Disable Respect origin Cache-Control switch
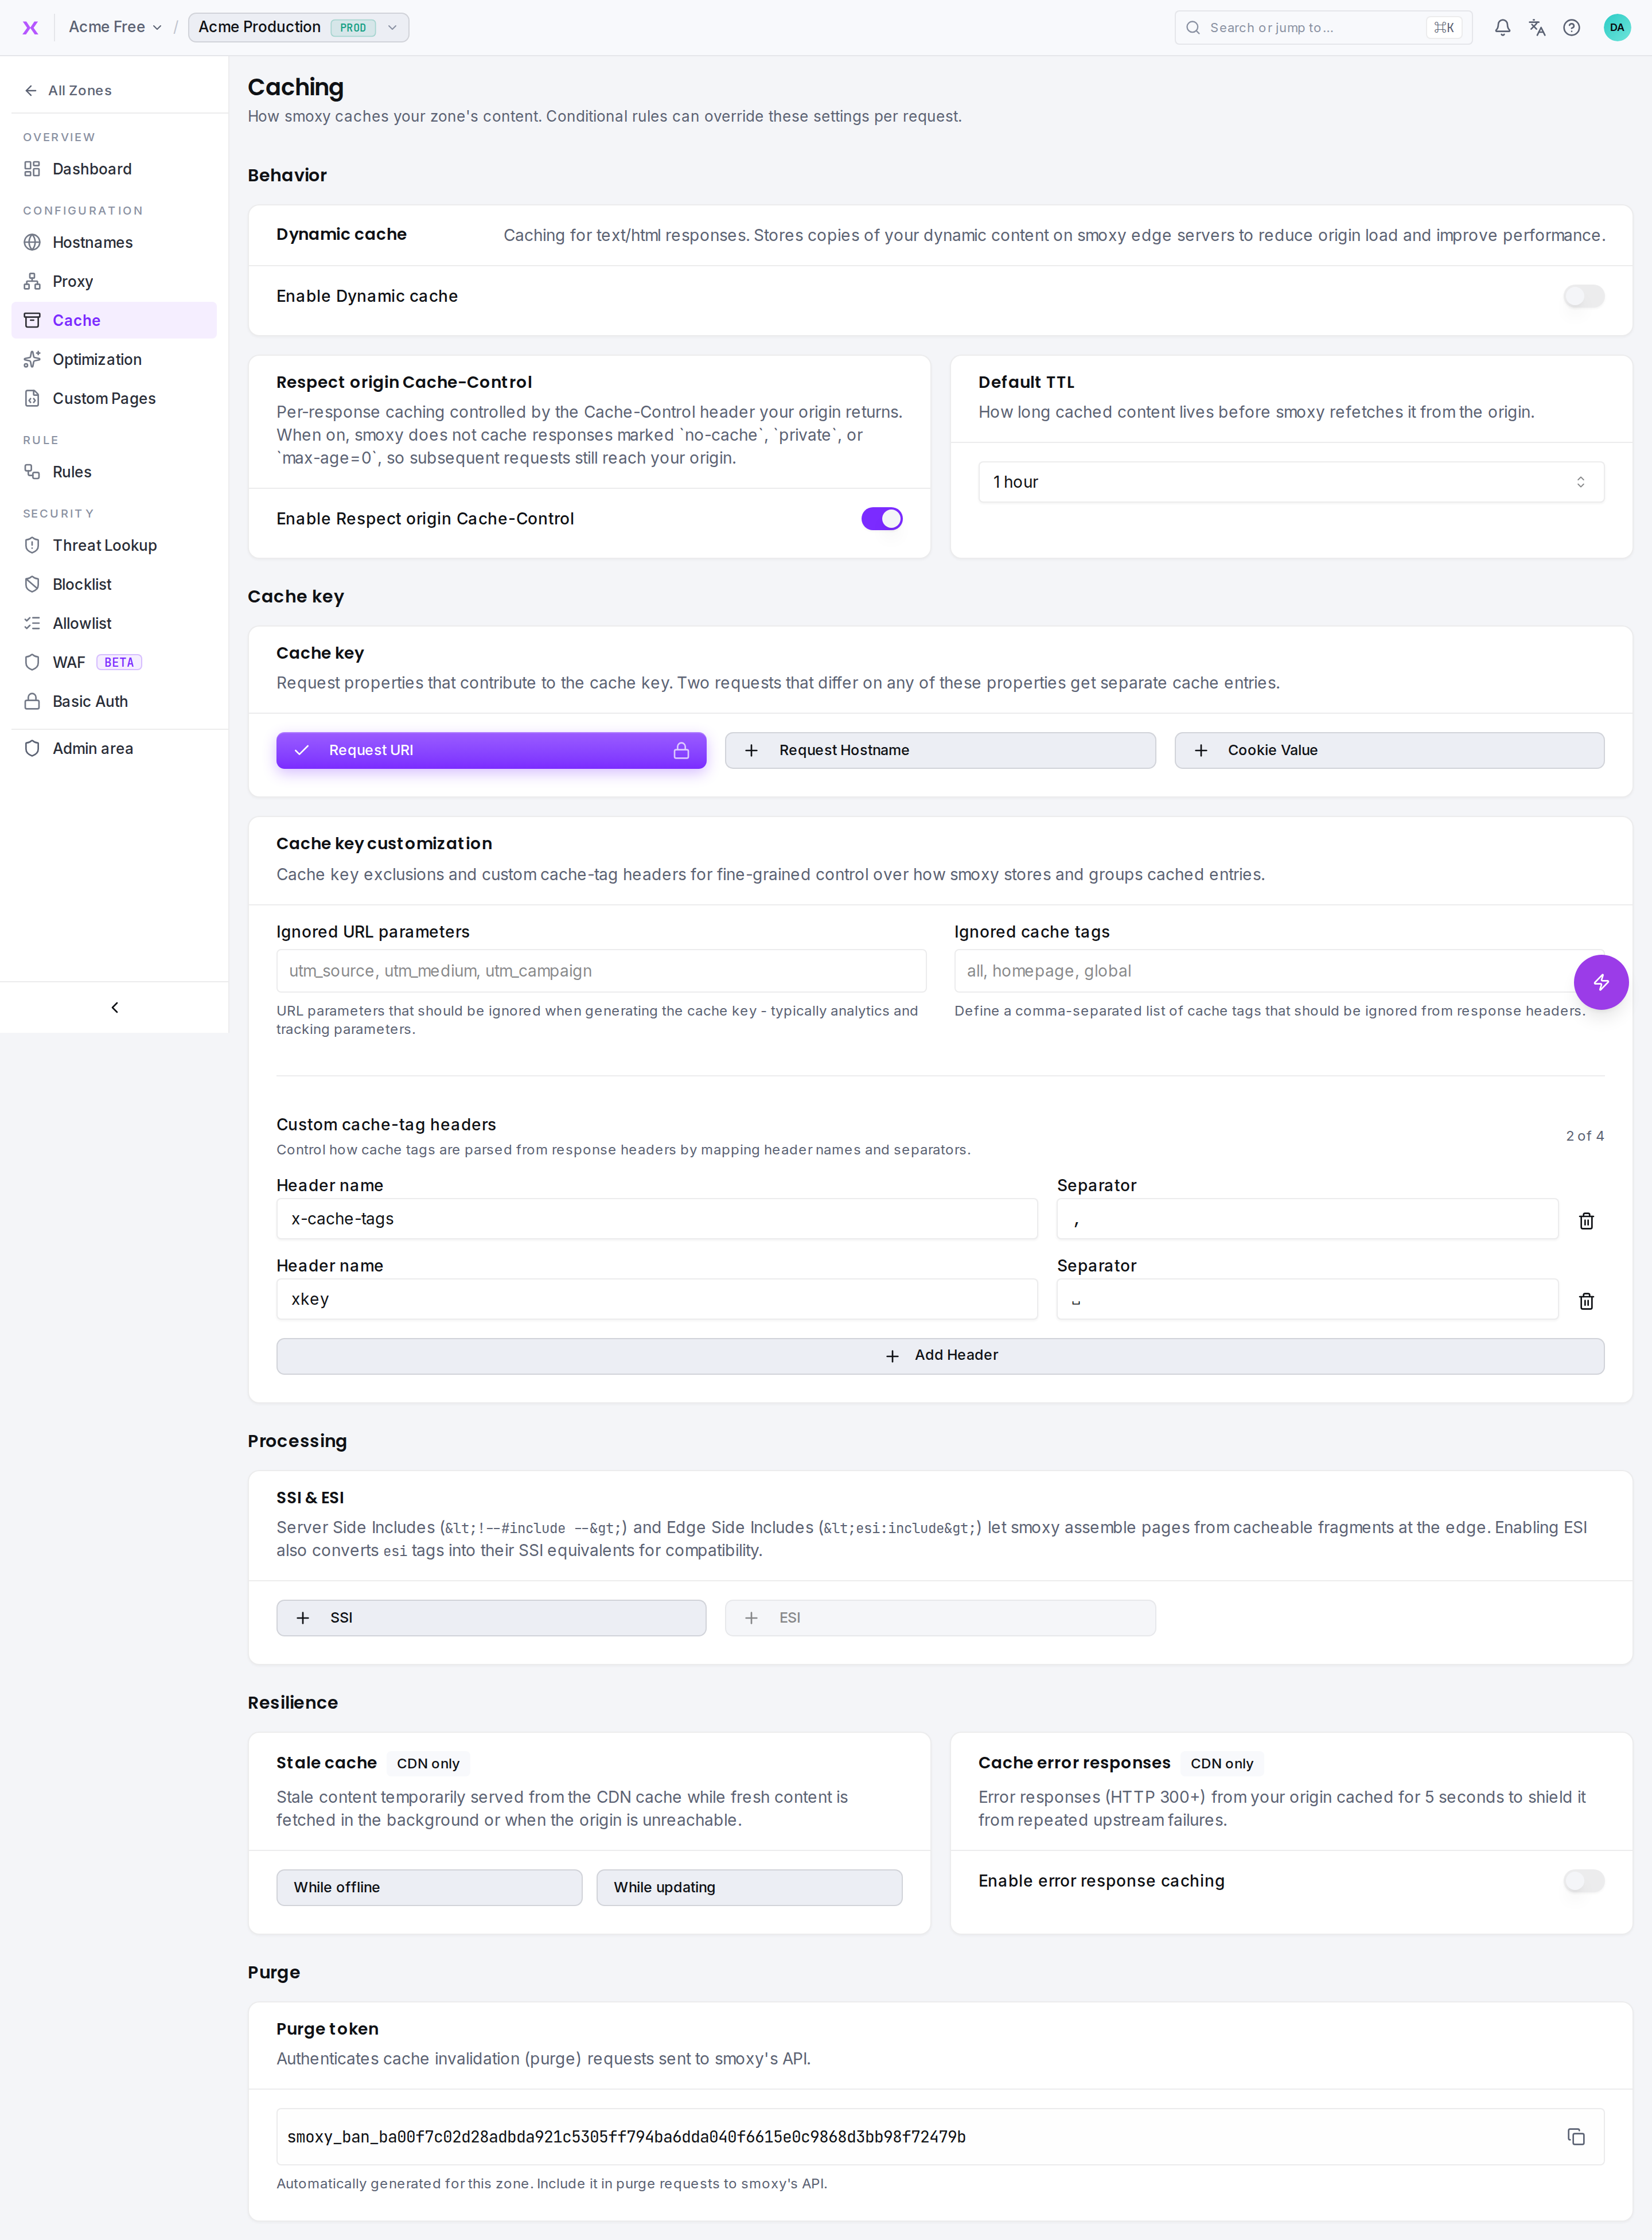The image size is (1652, 2240). click(x=882, y=518)
